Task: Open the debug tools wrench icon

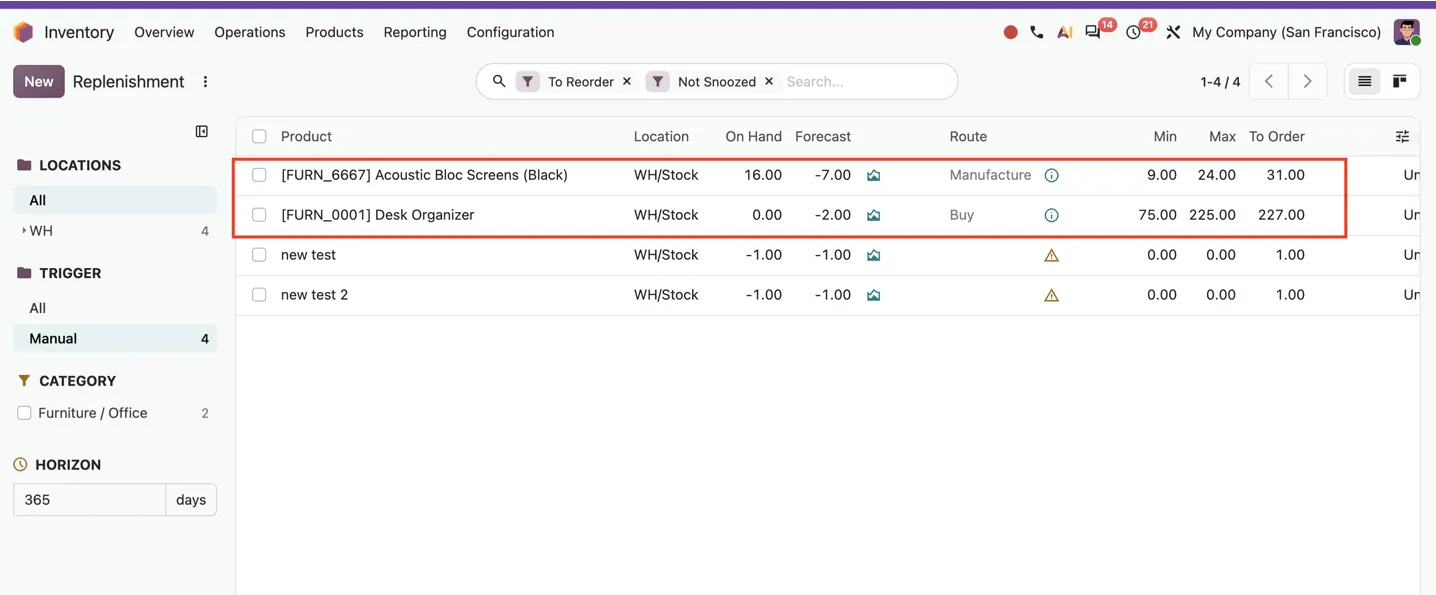Action: [x=1173, y=32]
